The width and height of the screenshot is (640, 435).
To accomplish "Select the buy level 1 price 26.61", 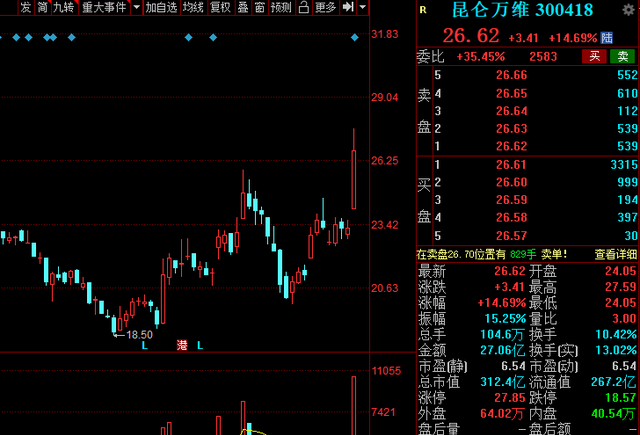I will click(511, 165).
